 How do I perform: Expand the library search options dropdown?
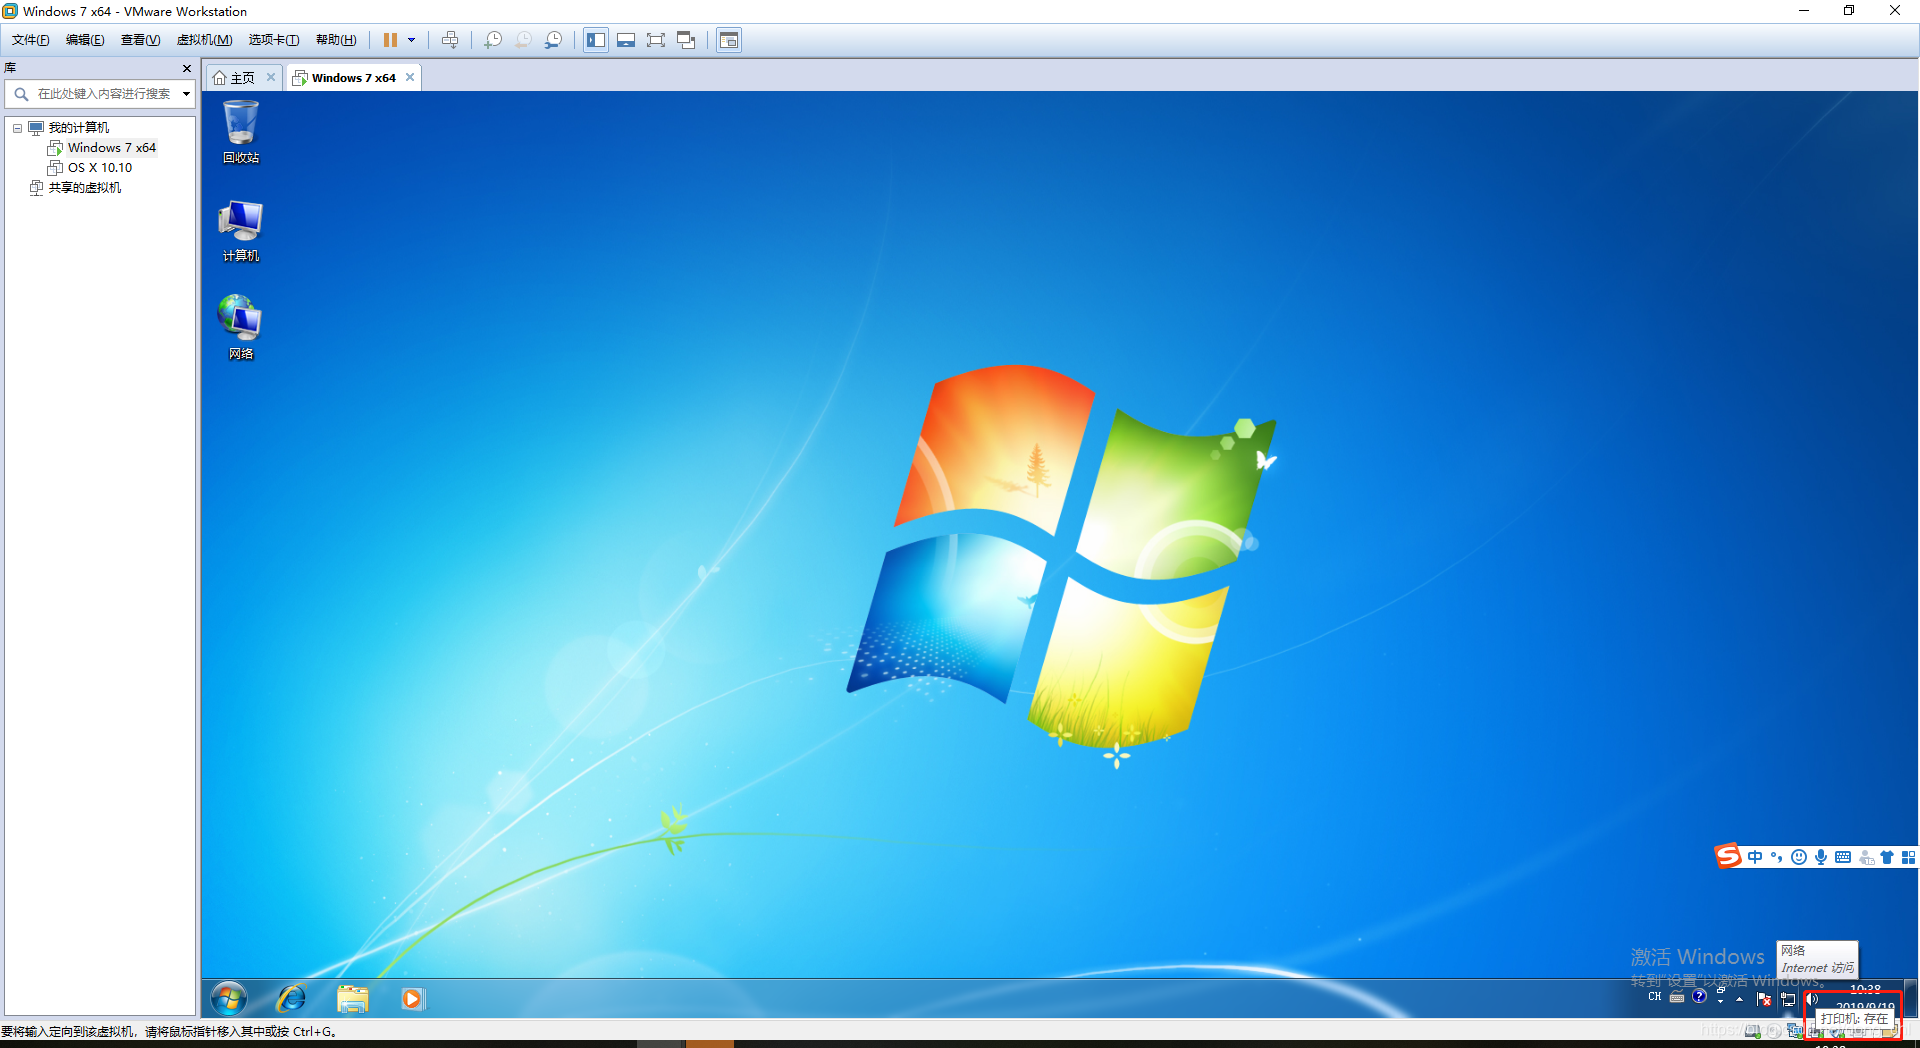186,94
